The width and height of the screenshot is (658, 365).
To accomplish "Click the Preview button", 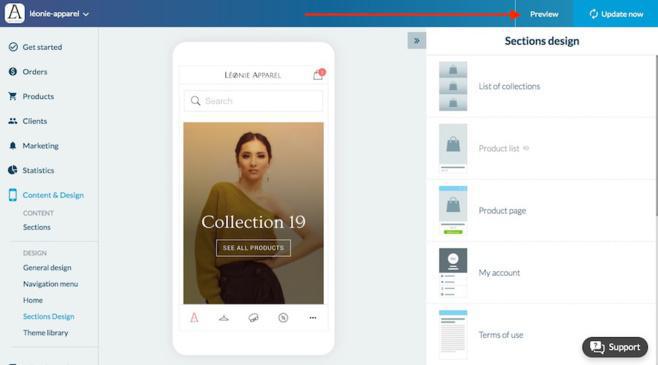I will tap(544, 14).
